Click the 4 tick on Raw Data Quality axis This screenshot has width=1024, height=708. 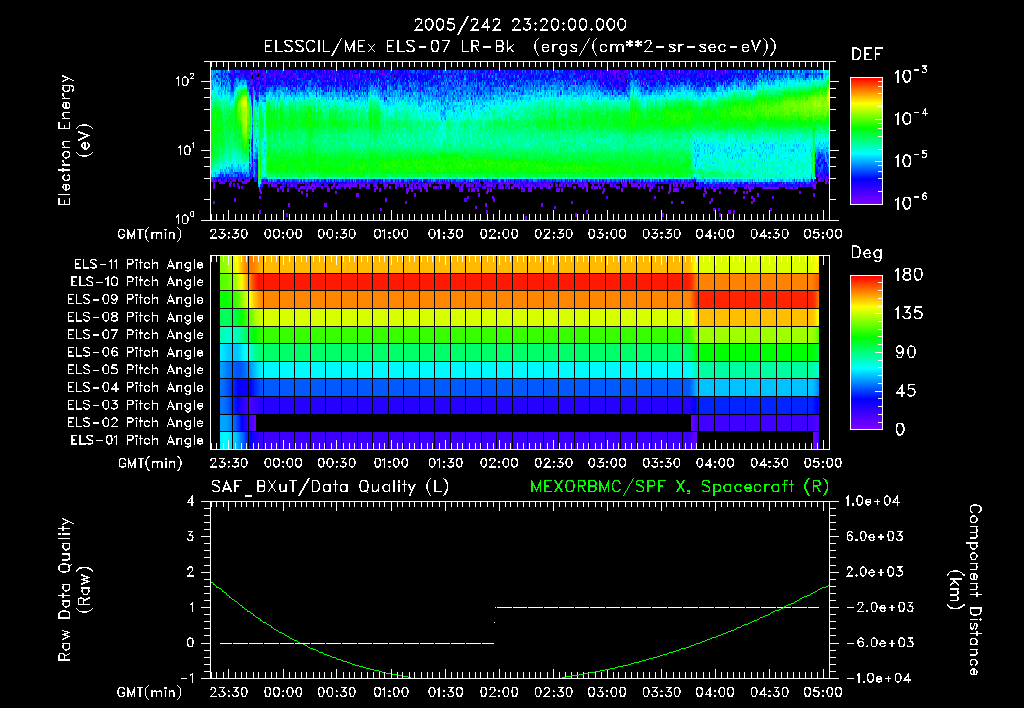pos(191,501)
